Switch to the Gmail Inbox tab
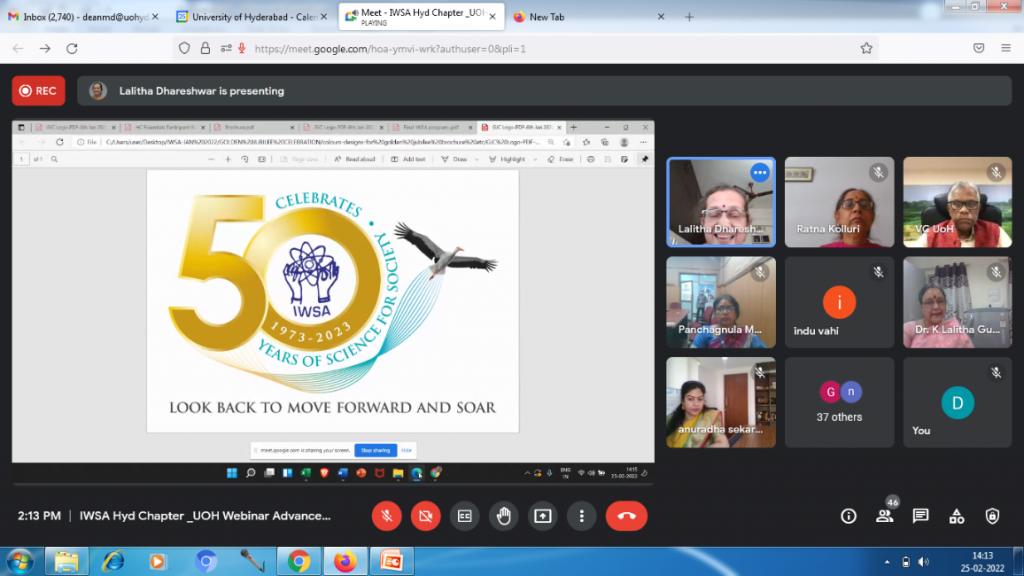 pyautogui.click(x=83, y=17)
